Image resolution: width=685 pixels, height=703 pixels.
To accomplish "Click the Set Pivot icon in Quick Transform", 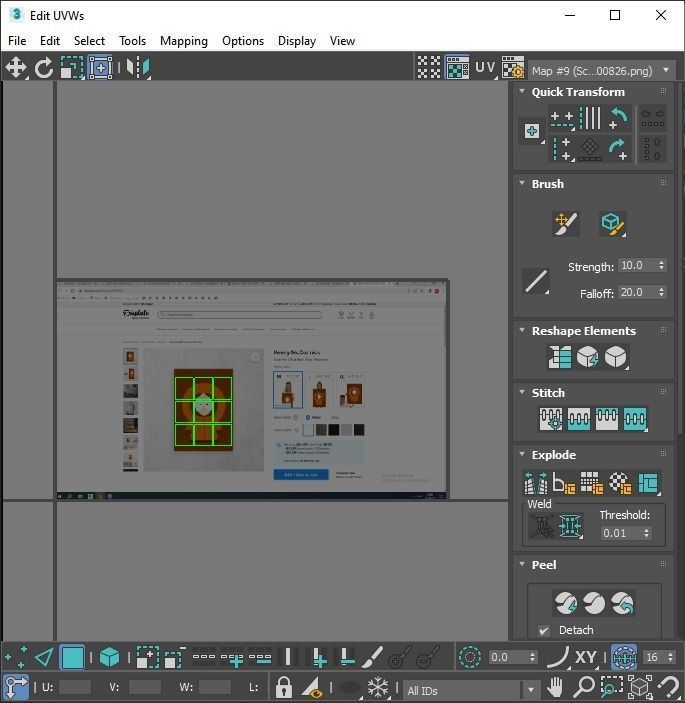I will click(x=532, y=131).
